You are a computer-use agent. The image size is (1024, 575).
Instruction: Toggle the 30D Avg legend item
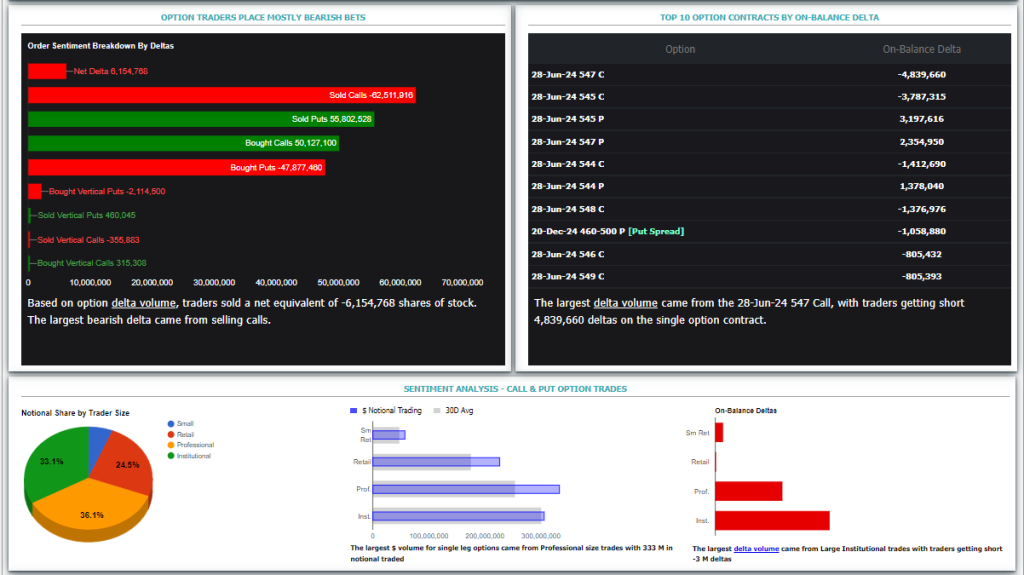(454, 410)
